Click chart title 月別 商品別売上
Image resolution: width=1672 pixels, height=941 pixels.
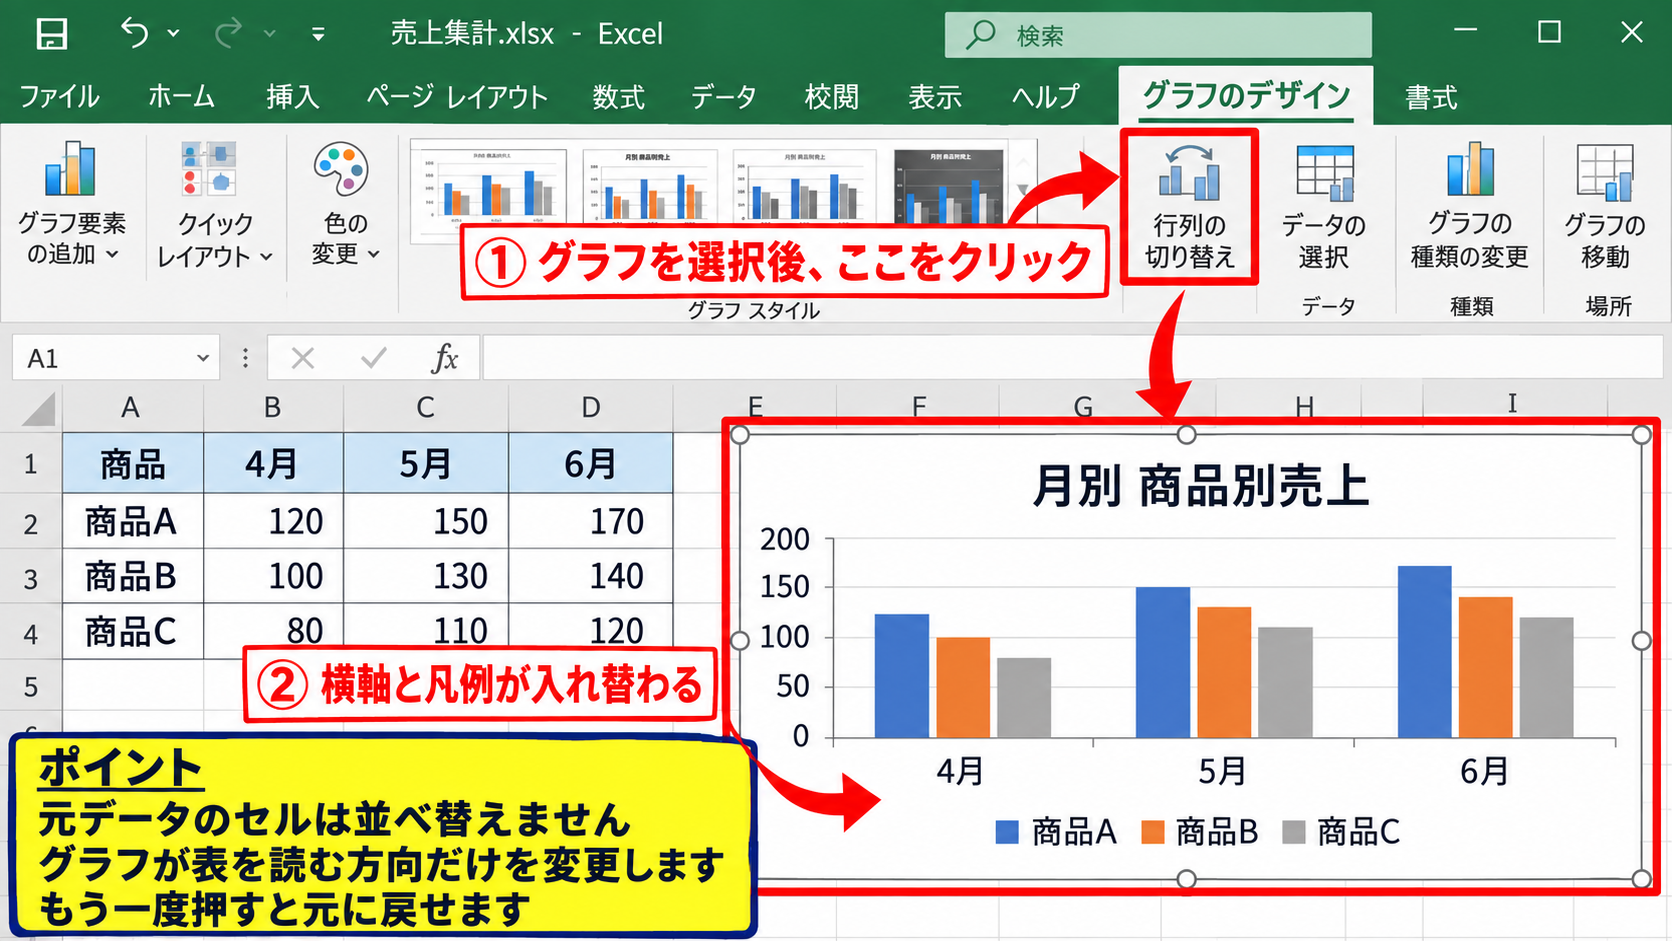coord(1199,487)
